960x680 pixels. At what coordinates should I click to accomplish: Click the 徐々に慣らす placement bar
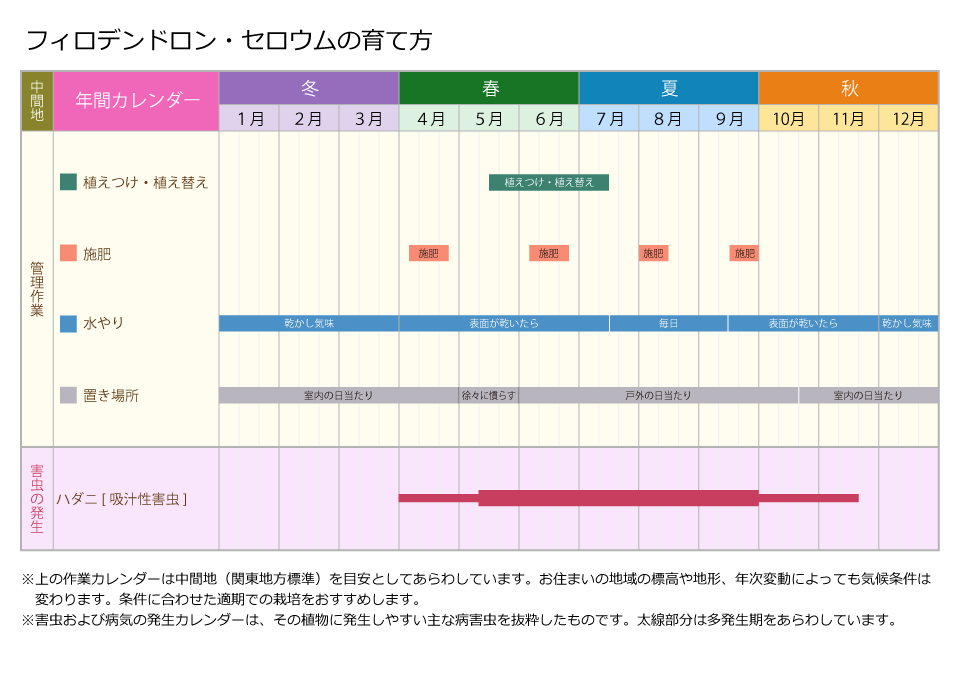pos(489,395)
